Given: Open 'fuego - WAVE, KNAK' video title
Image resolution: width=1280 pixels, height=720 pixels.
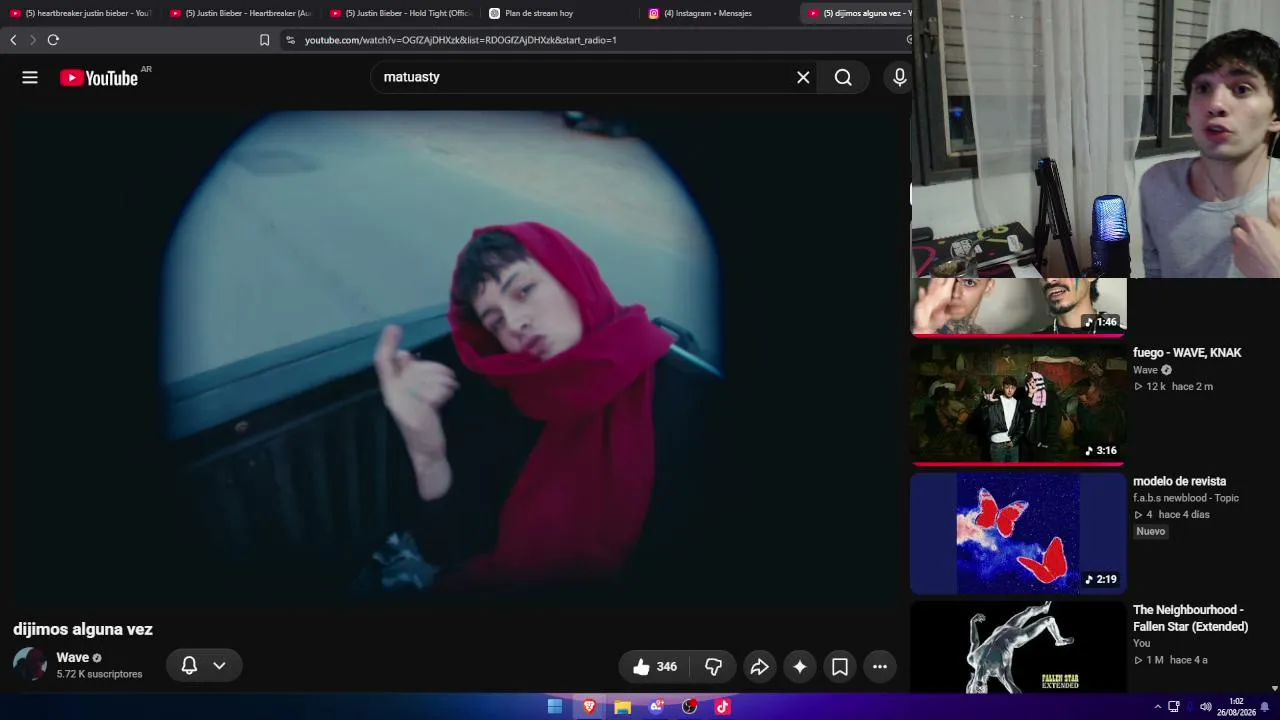Looking at the screenshot, I should (x=1187, y=353).
